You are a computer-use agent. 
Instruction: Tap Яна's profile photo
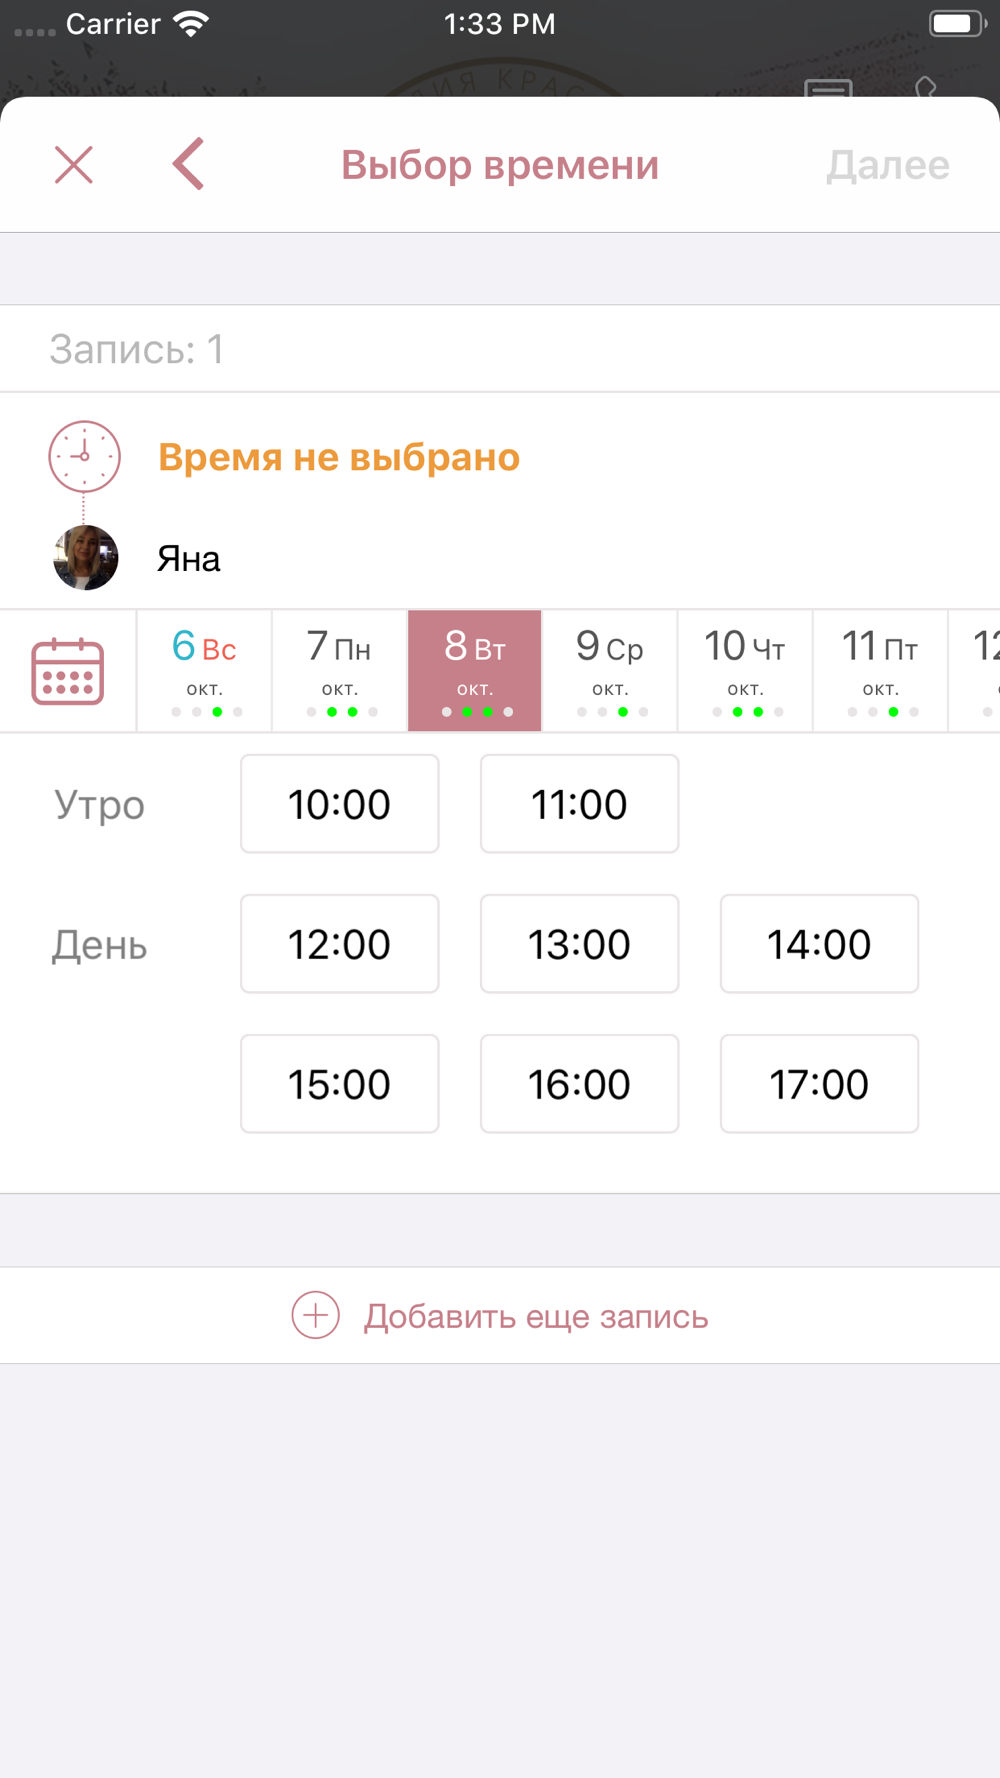(x=86, y=557)
